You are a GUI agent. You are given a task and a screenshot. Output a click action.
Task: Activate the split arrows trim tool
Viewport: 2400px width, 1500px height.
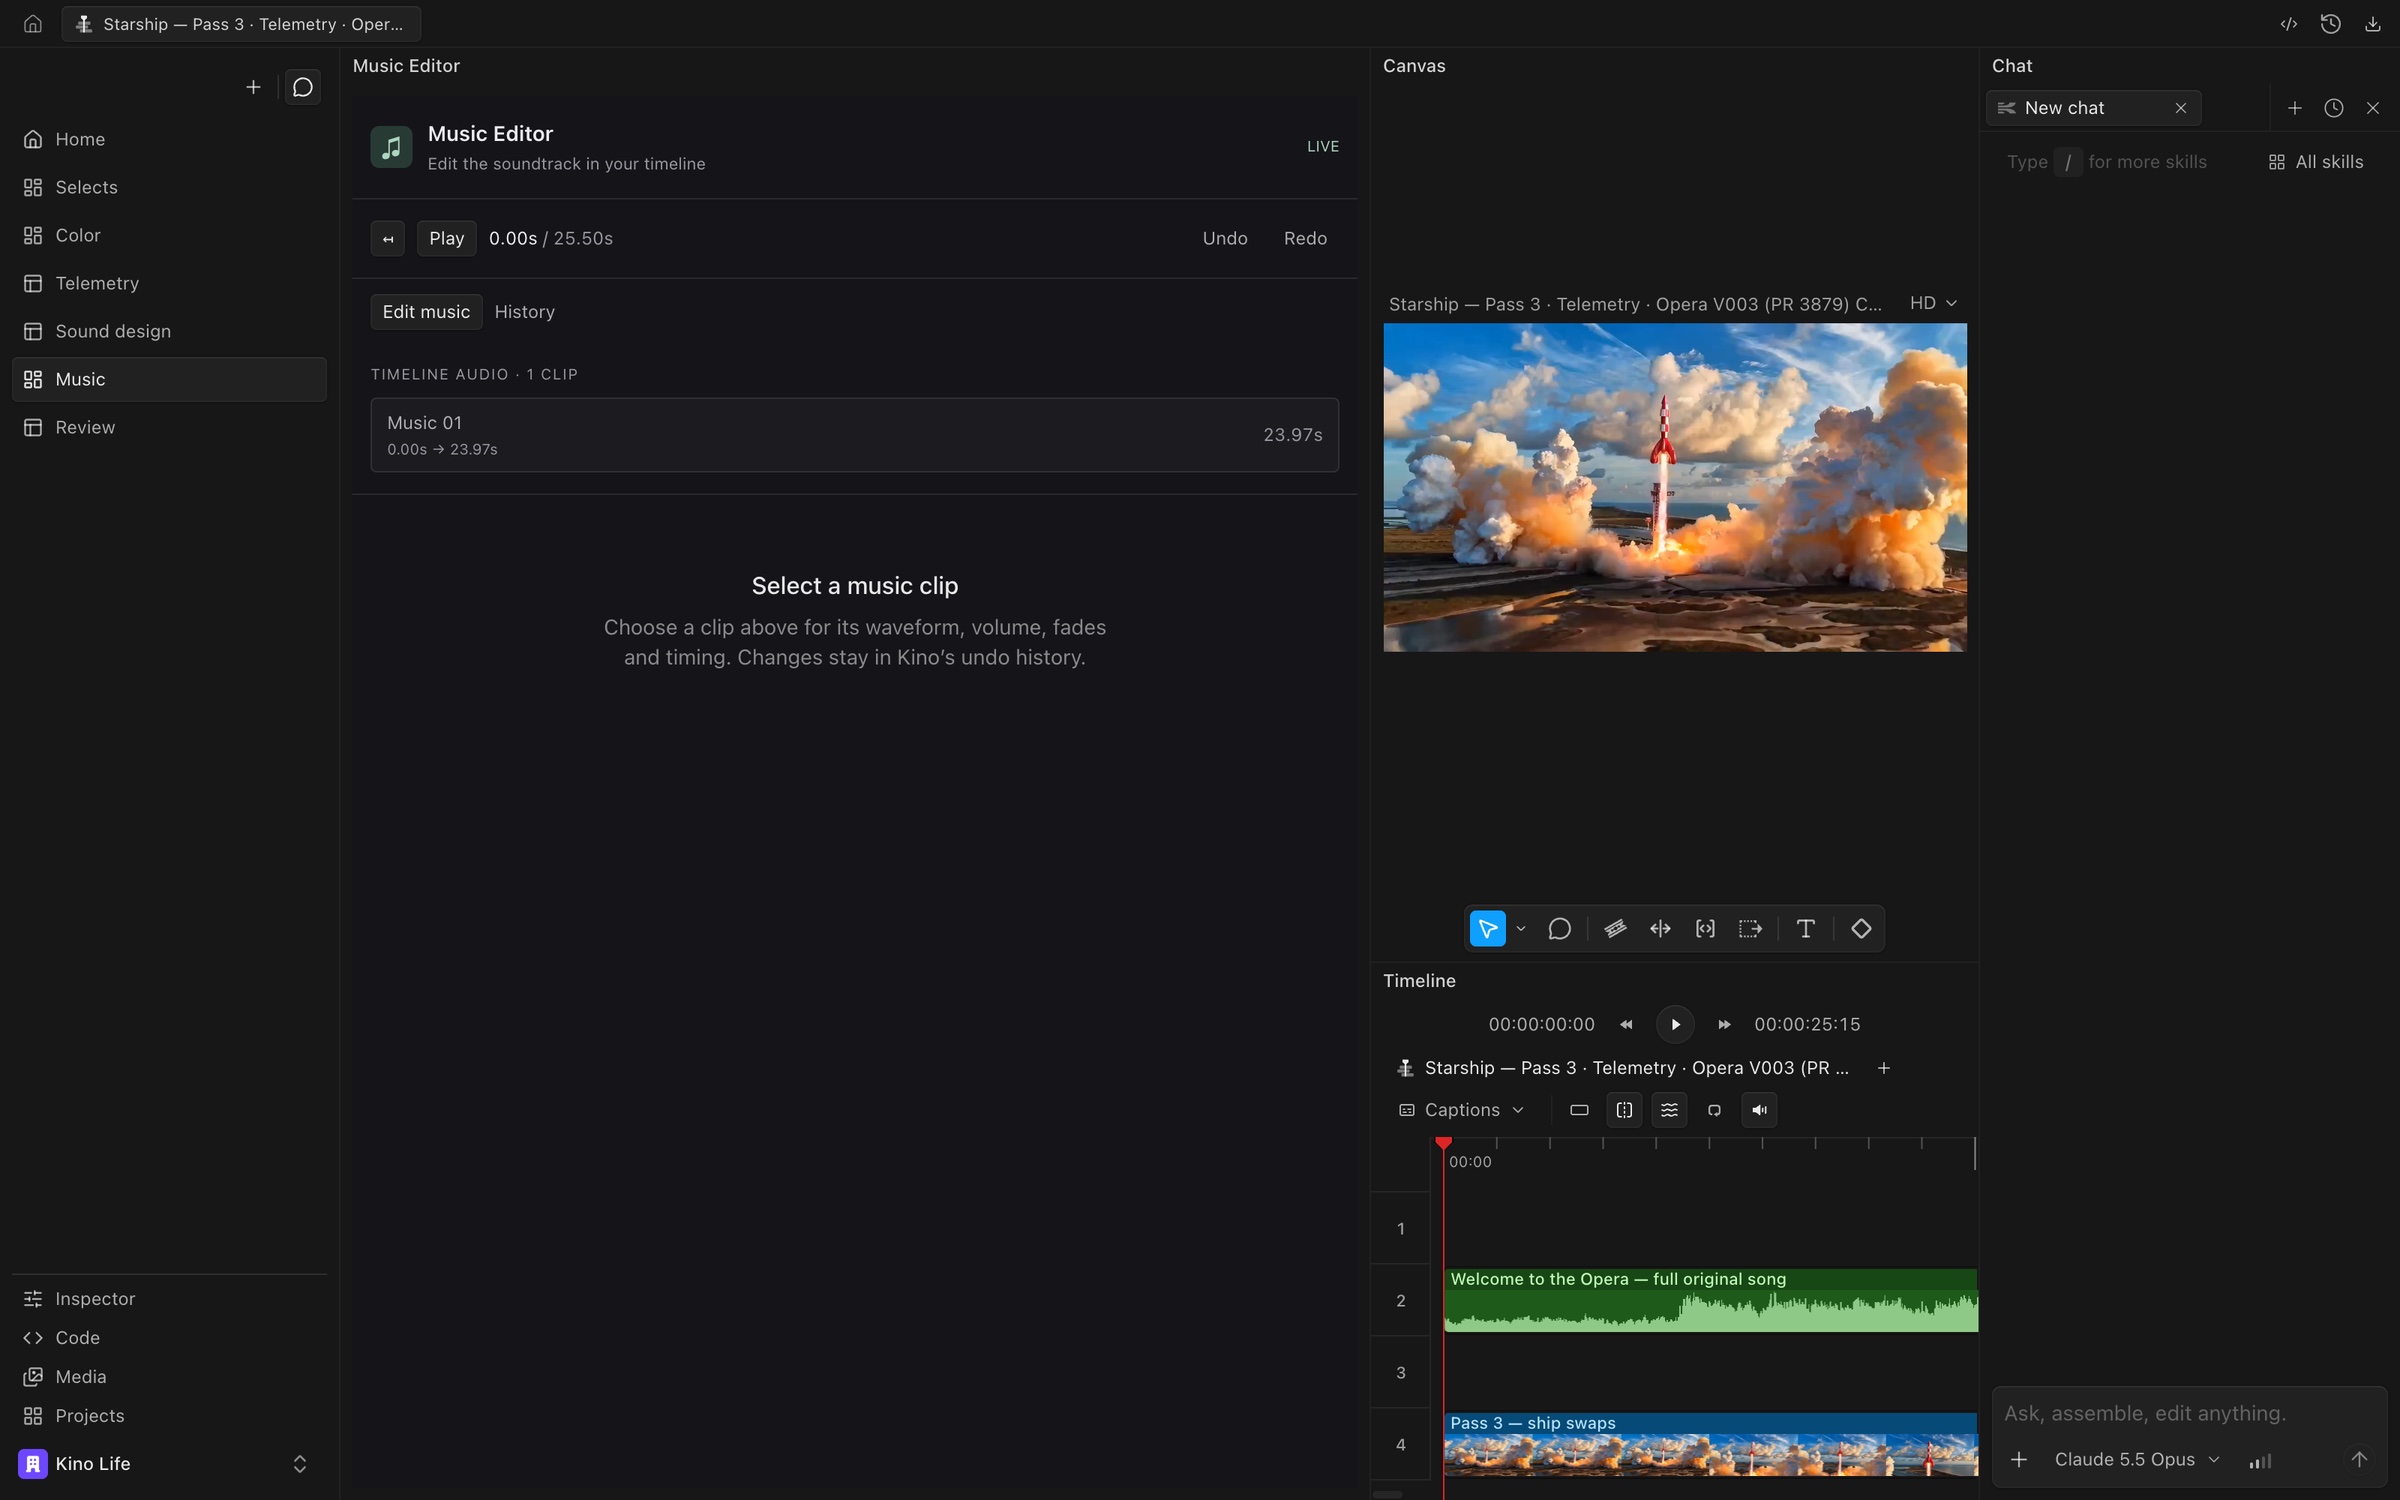[x=1660, y=929]
